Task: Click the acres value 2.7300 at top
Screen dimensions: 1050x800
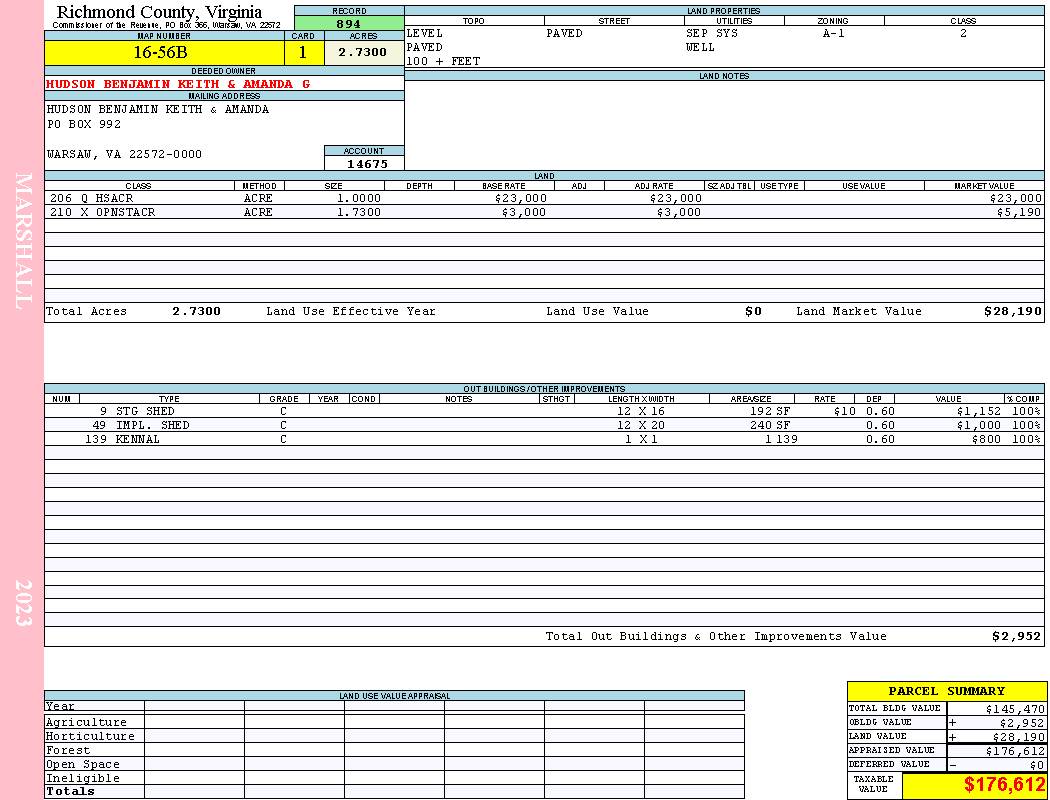Action: (363, 52)
